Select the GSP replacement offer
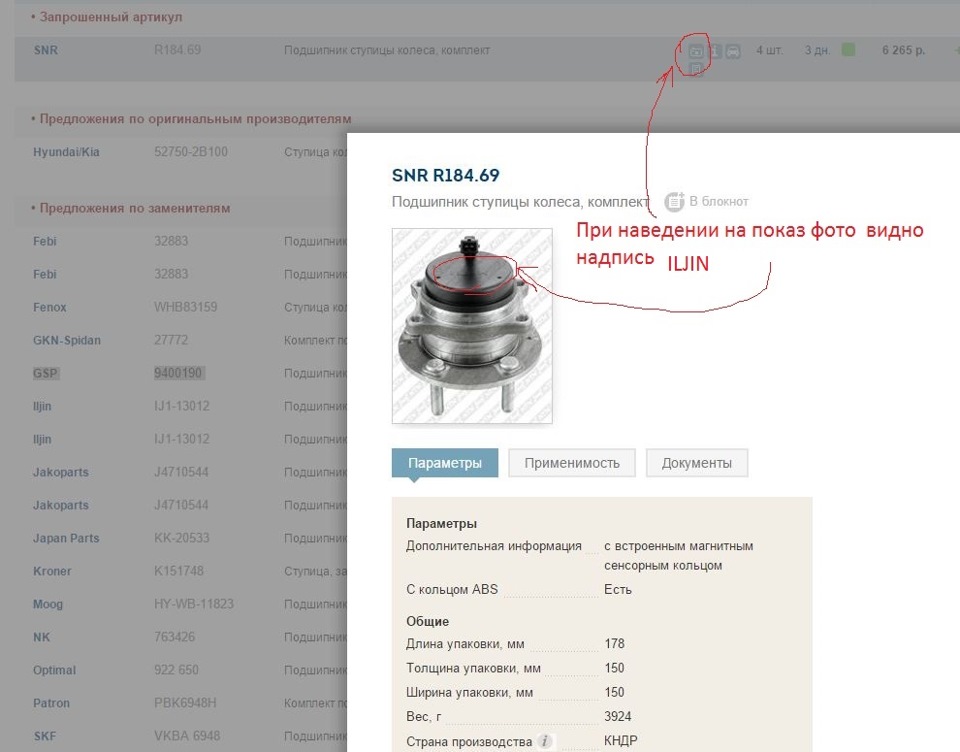Screen dimensions: 960x752 tap(45, 373)
